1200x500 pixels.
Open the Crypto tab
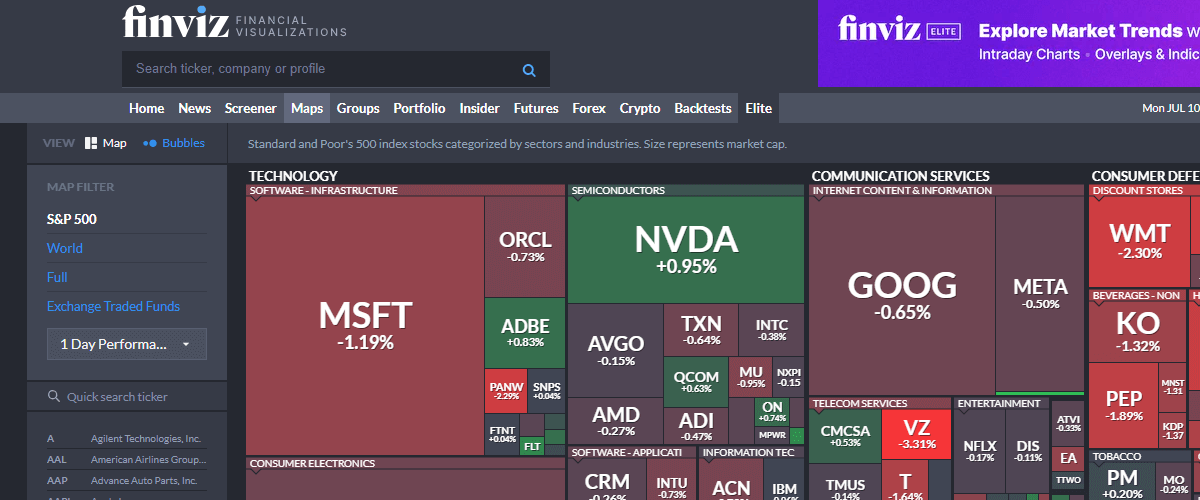tap(640, 108)
